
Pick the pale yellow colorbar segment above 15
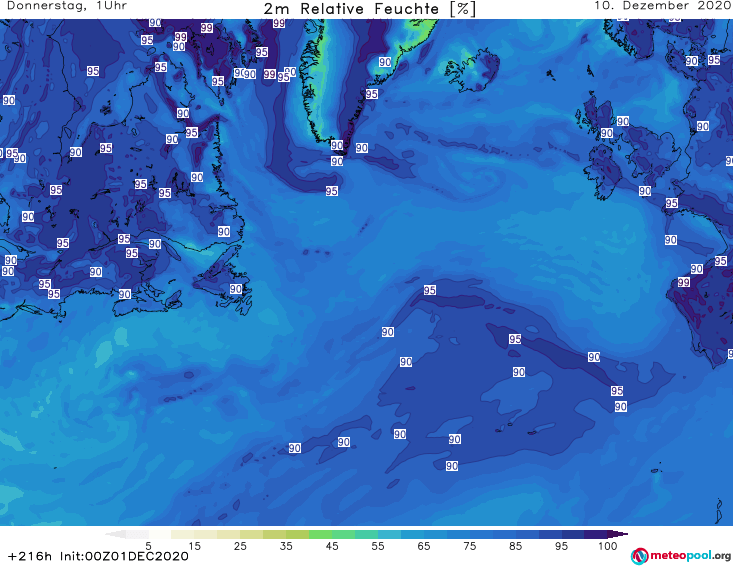[x=183, y=534]
